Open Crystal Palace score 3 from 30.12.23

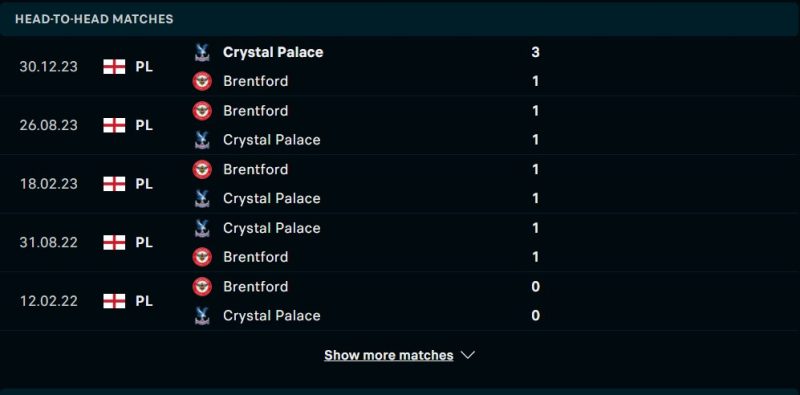(x=535, y=52)
